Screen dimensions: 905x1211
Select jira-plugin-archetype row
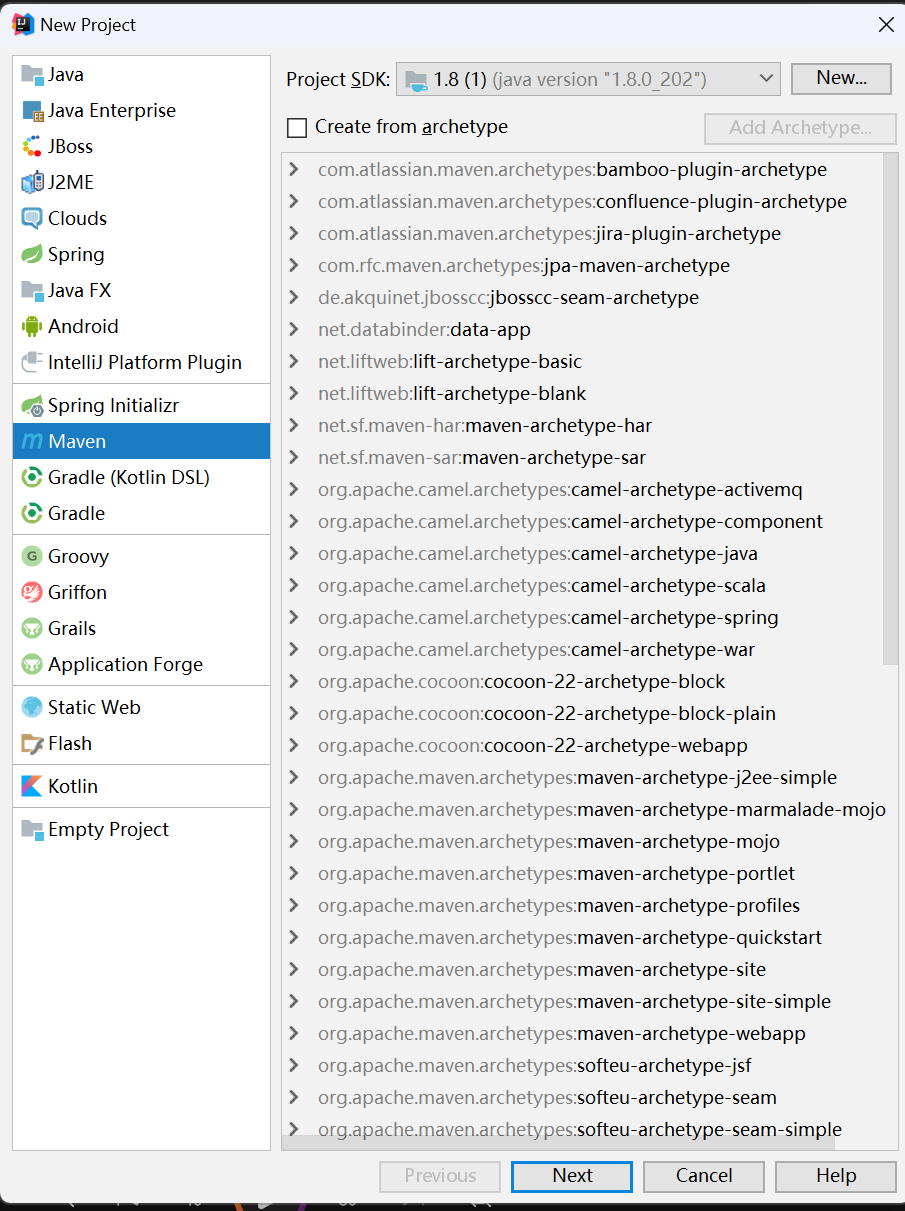[x=582, y=234]
